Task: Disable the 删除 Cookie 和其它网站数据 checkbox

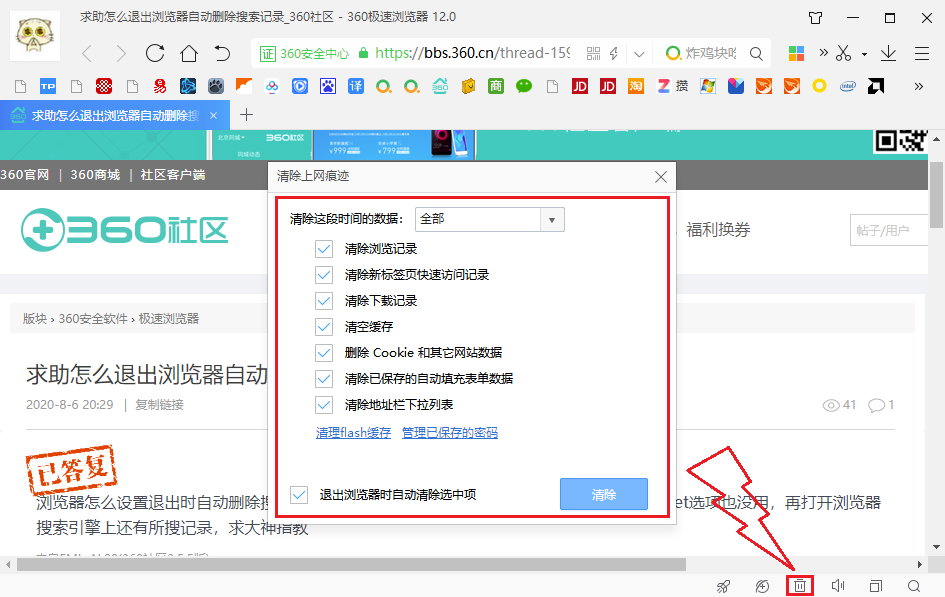Action: click(x=324, y=352)
